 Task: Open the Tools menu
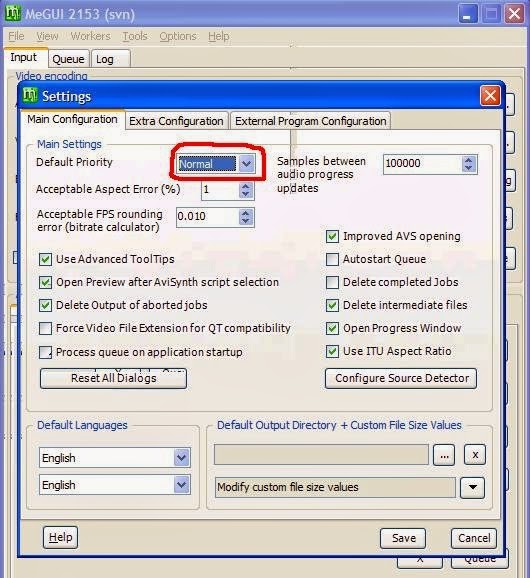135,36
